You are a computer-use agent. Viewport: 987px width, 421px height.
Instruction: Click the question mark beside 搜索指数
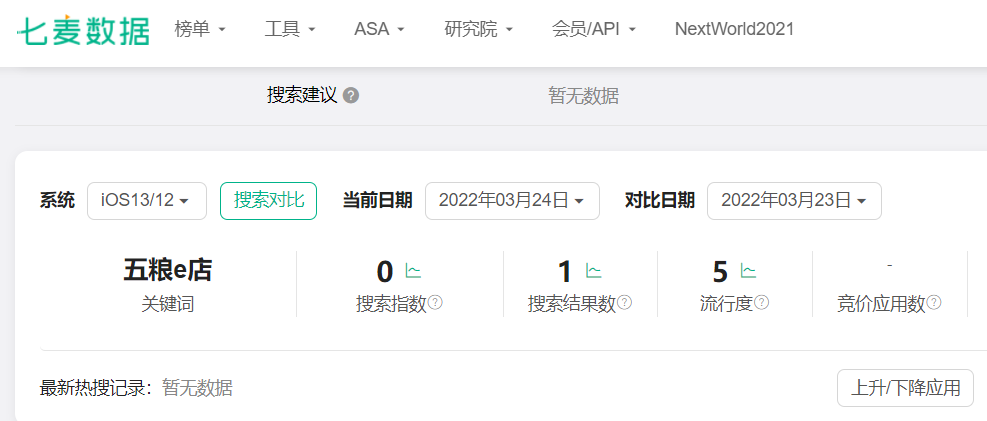pos(435,303)
